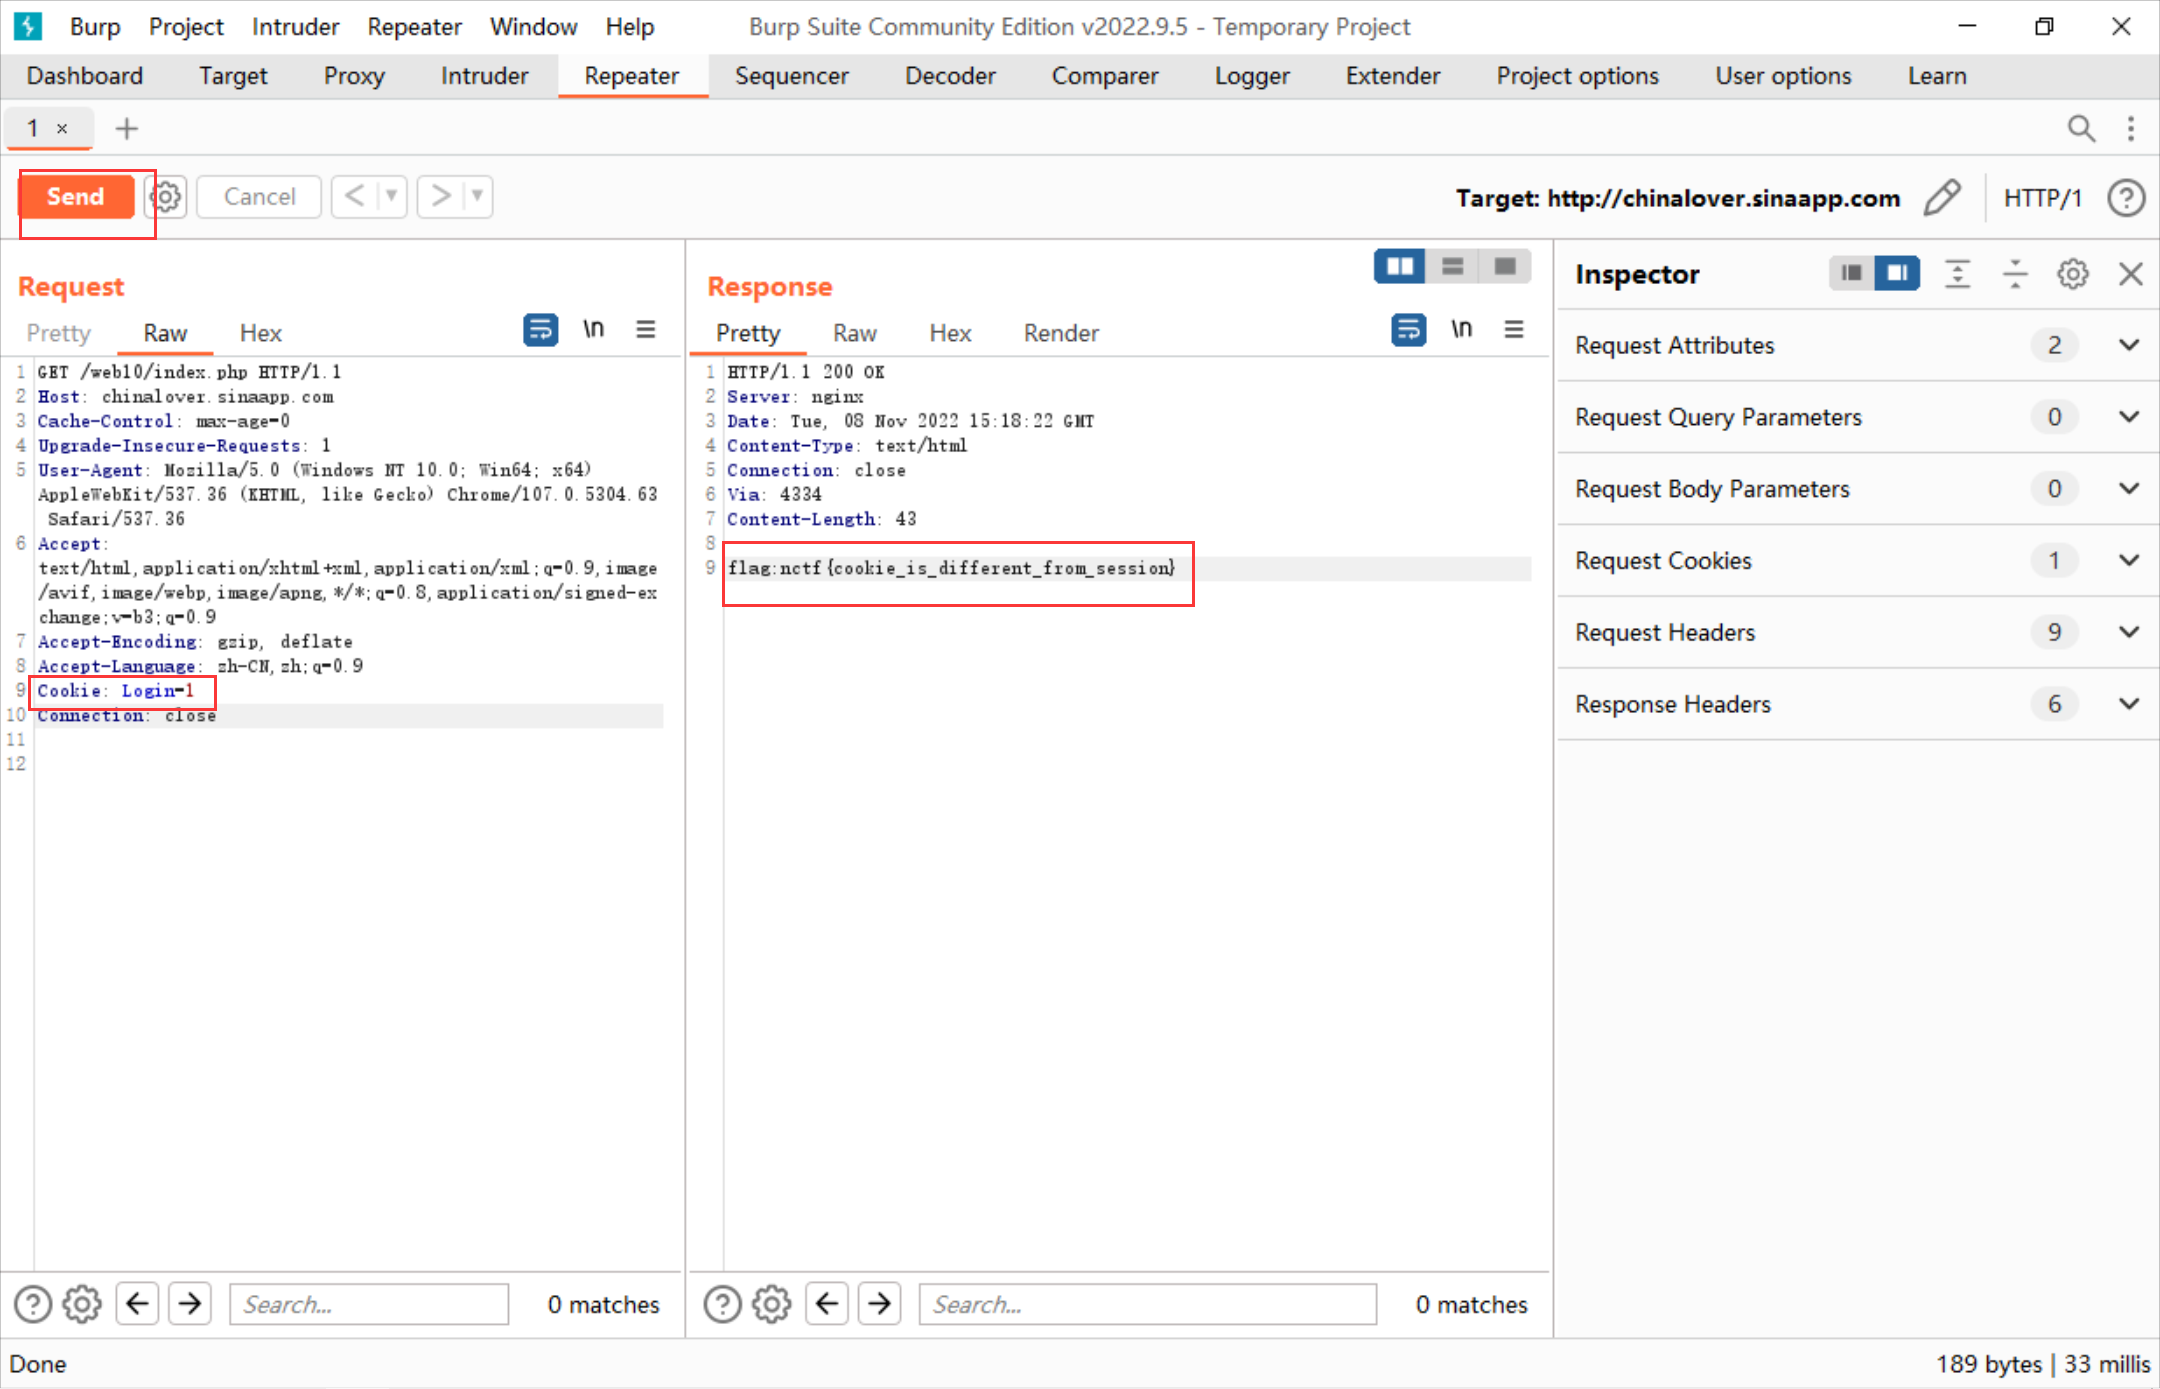The width and height of the screenshot is (2160, 1389).
Task: Close the Inspector panel
Action: point(2130,274)
